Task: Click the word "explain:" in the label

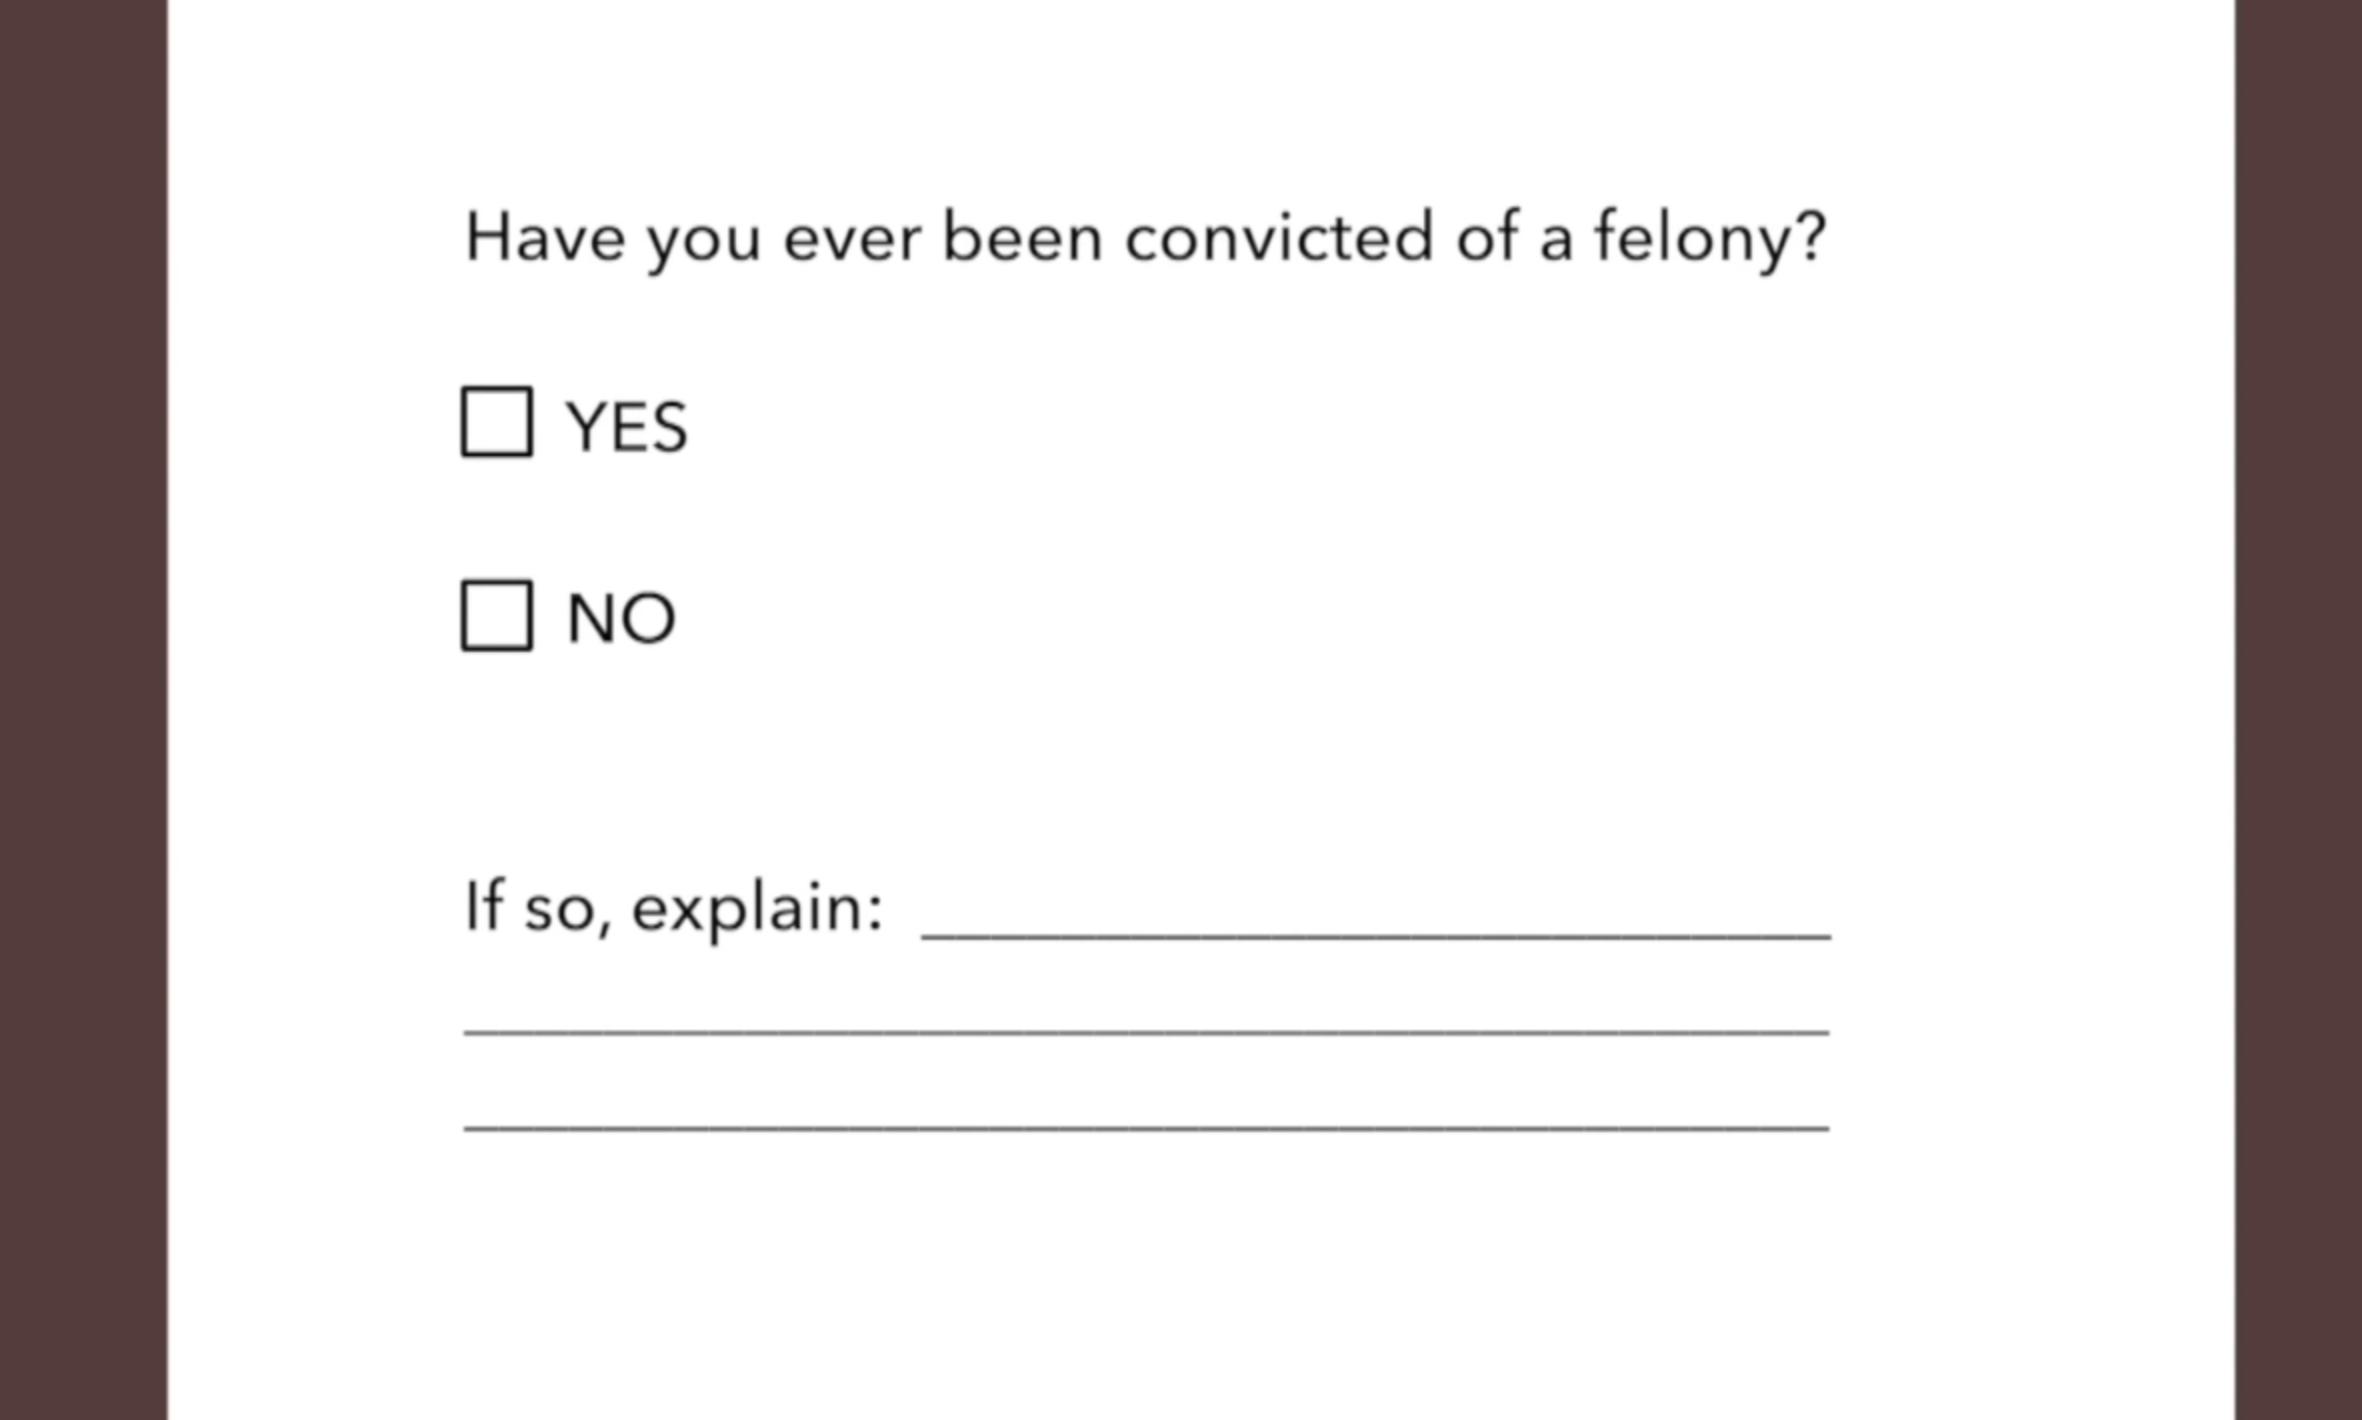Action: 757,909
